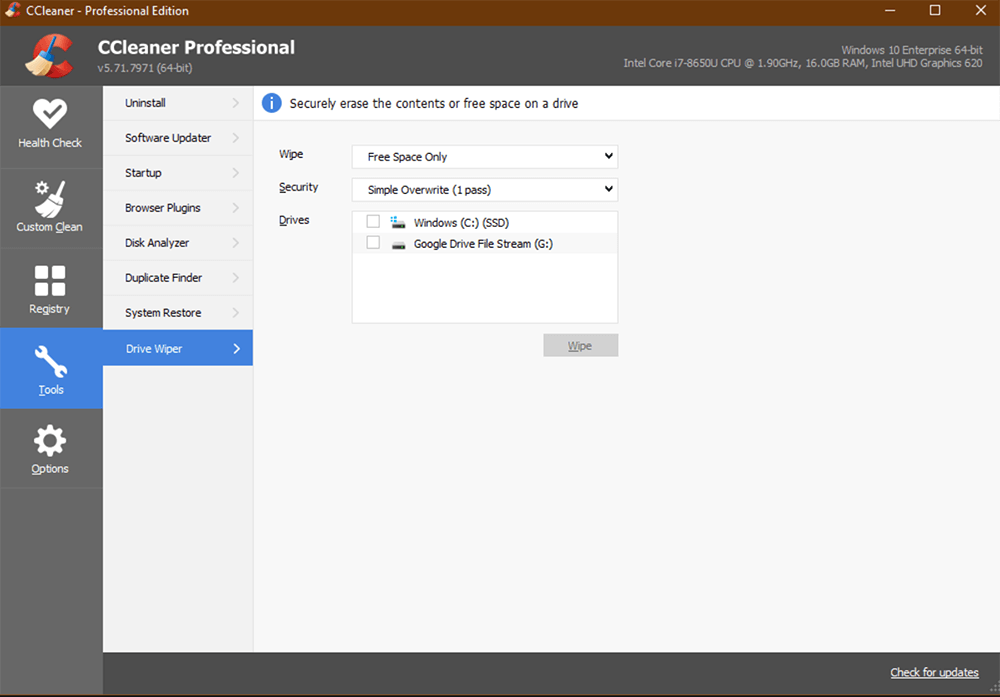Open the Disk Analyzer tool

tap(177, 242)
